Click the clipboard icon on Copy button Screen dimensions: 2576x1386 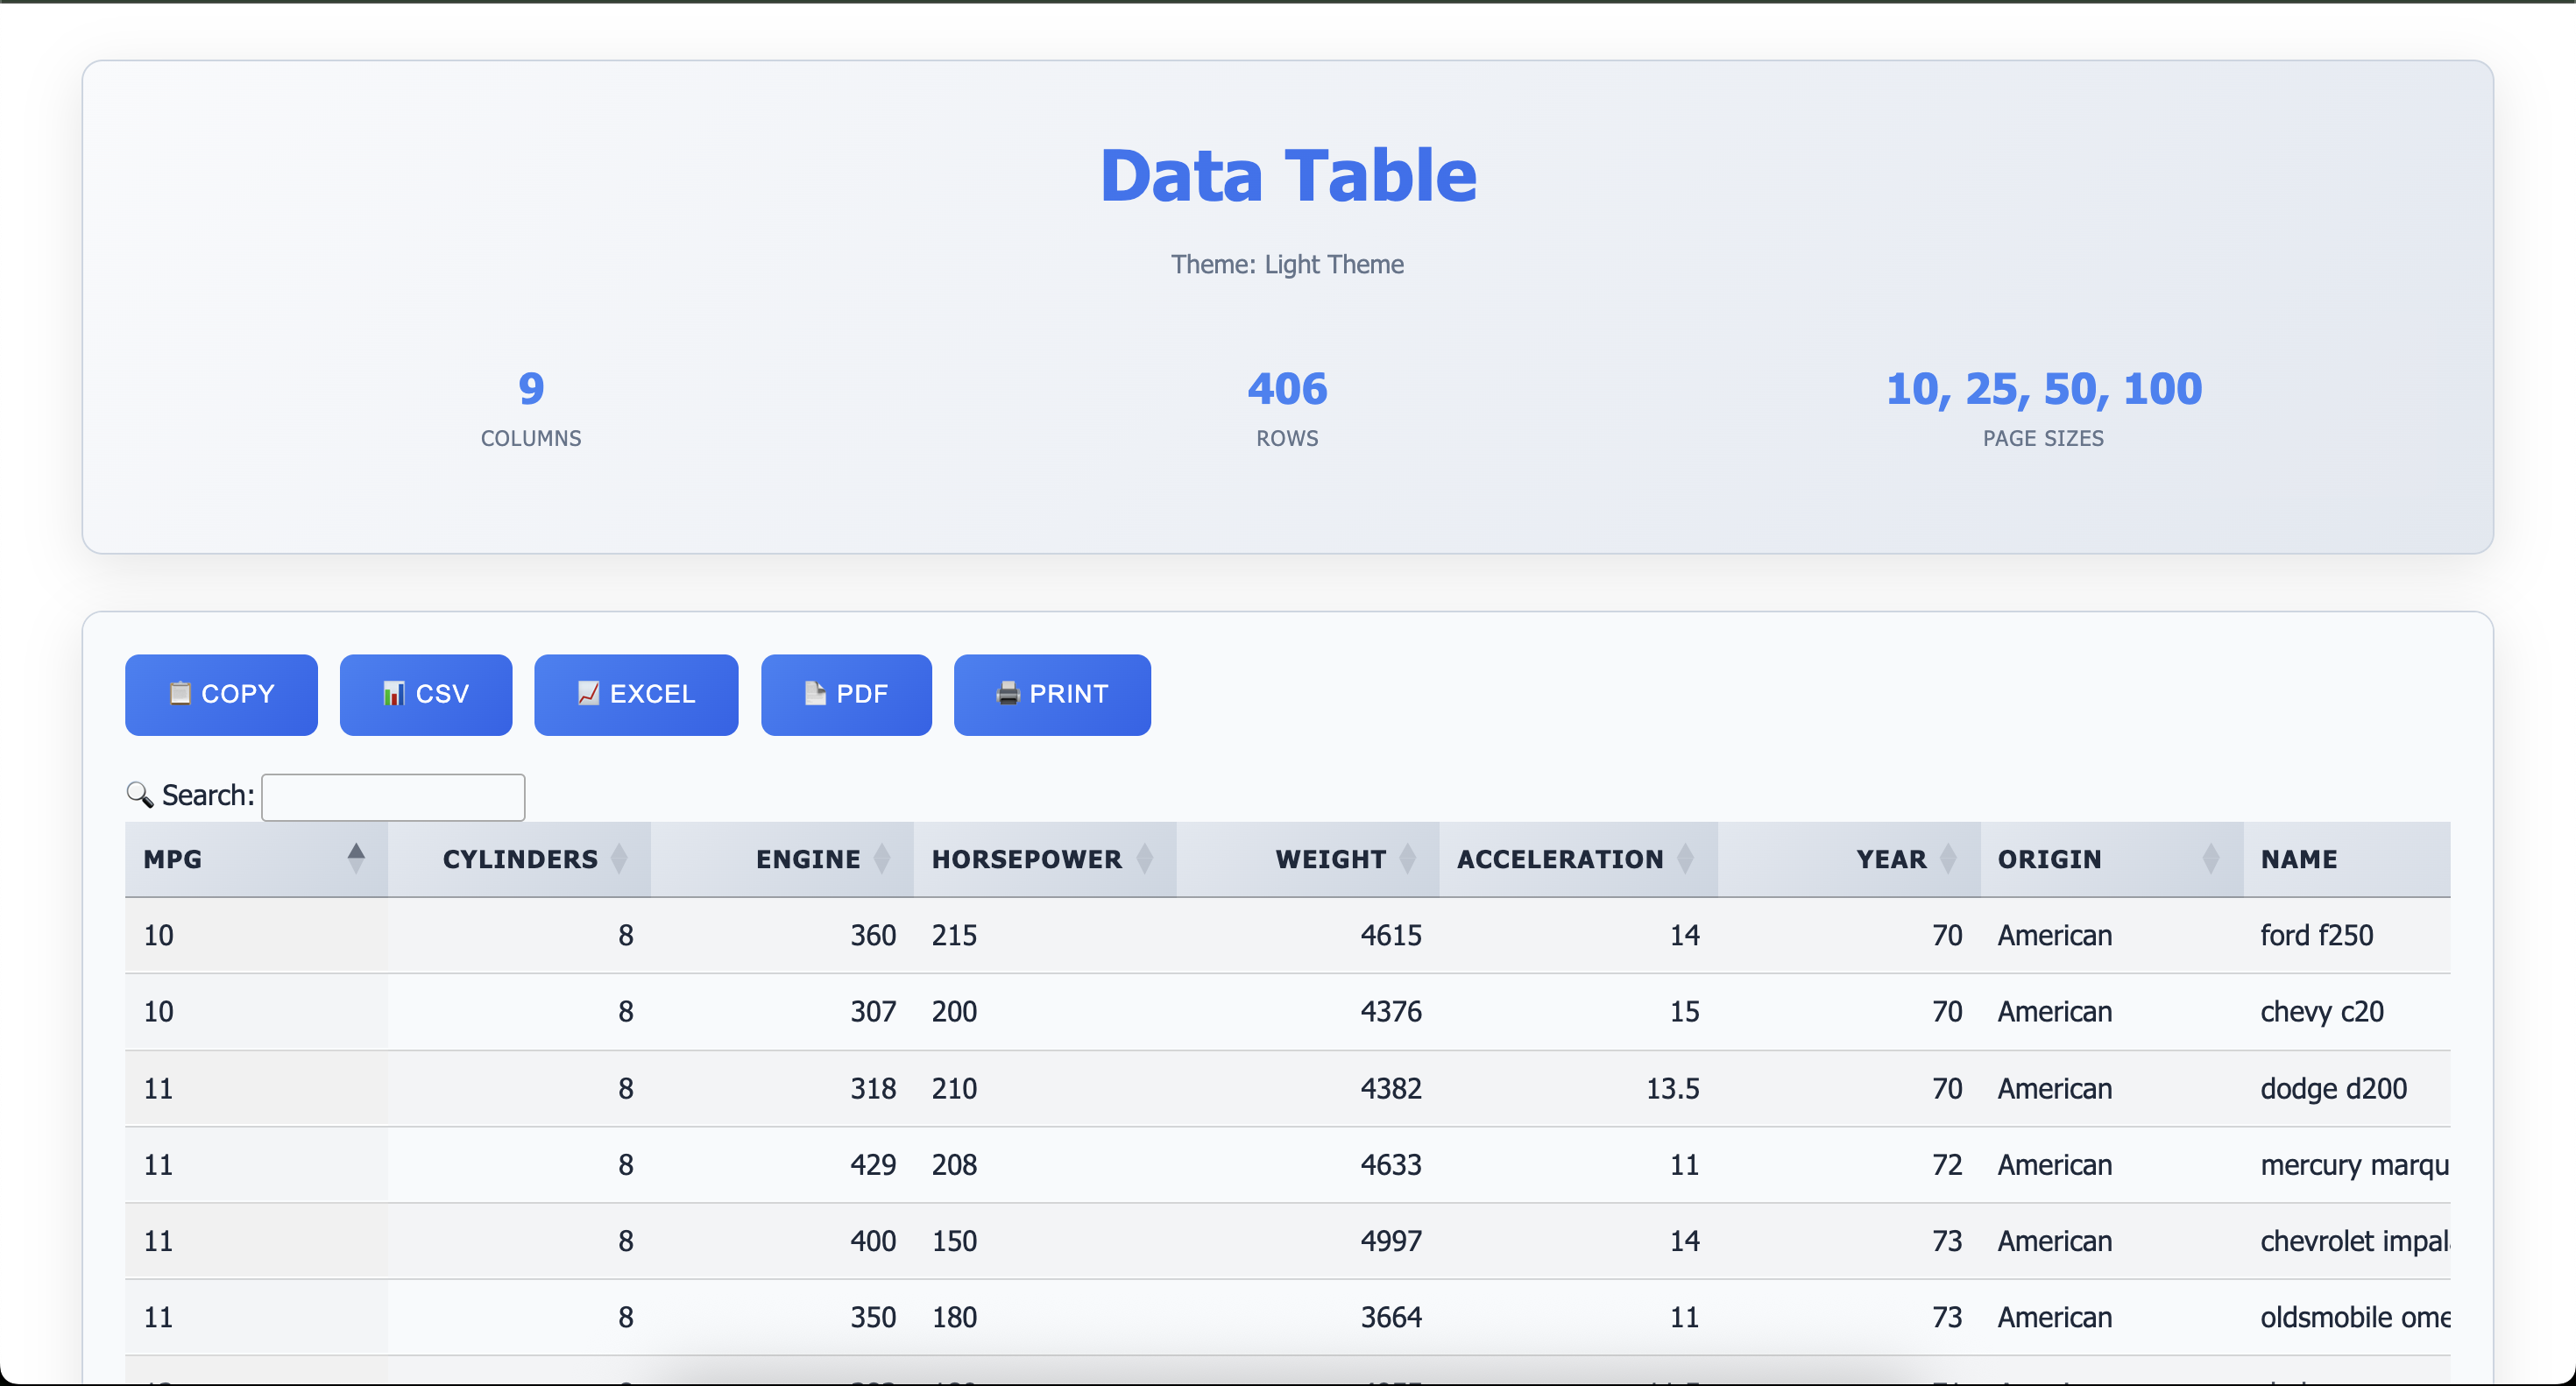pyautogui.click(x=180, y=693)
